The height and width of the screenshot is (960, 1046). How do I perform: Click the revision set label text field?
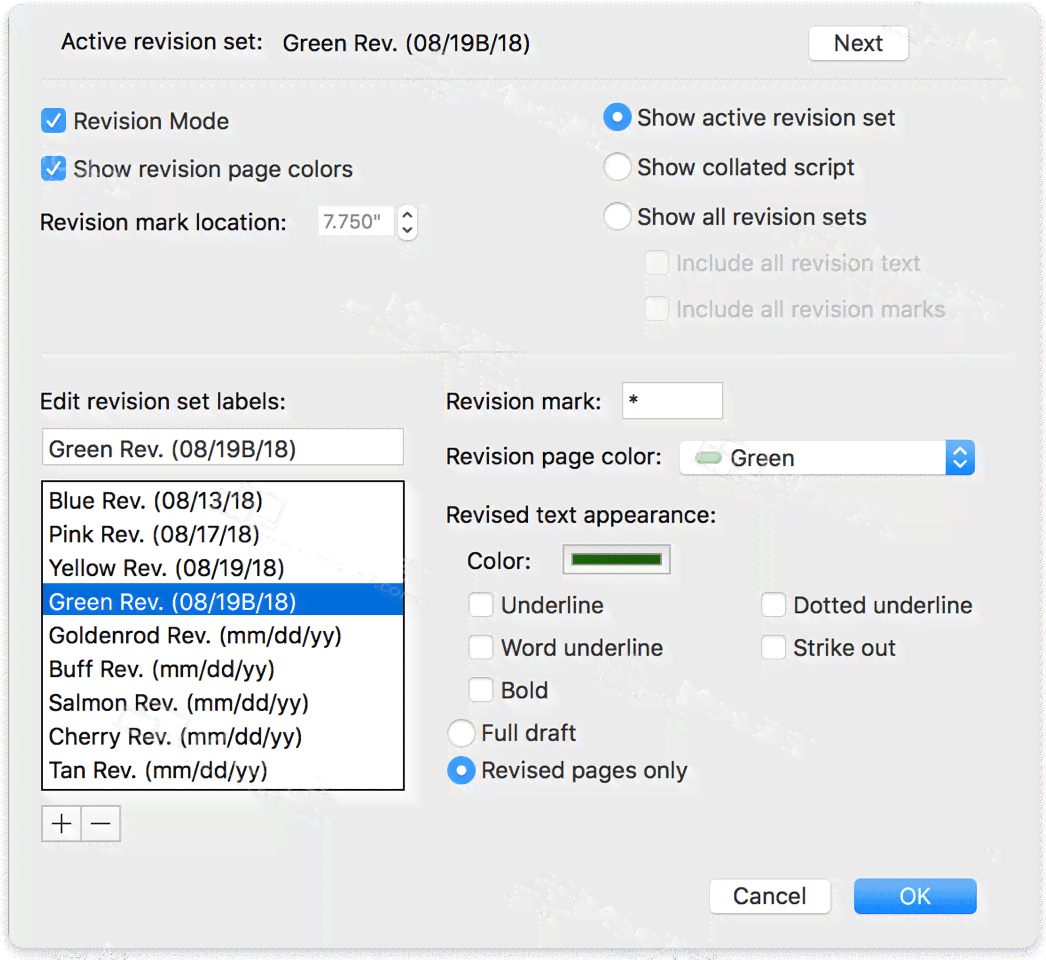coord(223,448)
